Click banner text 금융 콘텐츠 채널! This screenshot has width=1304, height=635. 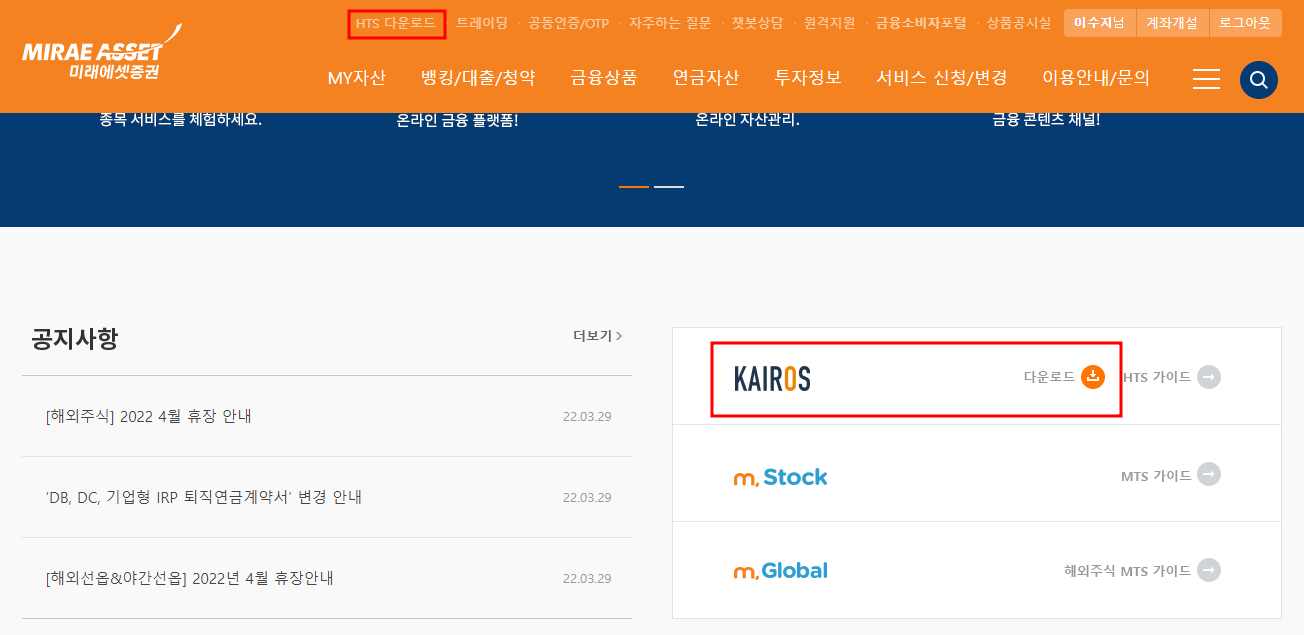click(1046, 119)
